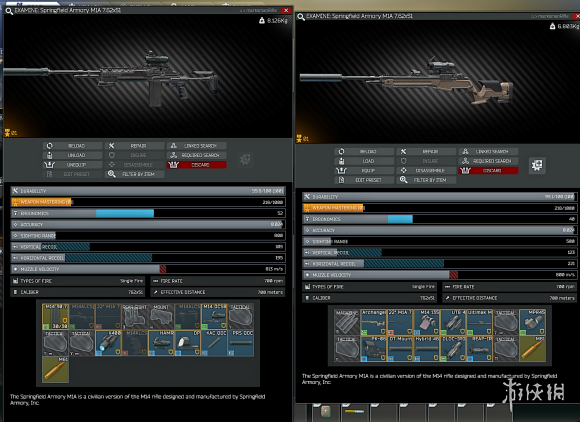
Task: Click the REAP-IR thermal scope slot
Action: point(480,349)
